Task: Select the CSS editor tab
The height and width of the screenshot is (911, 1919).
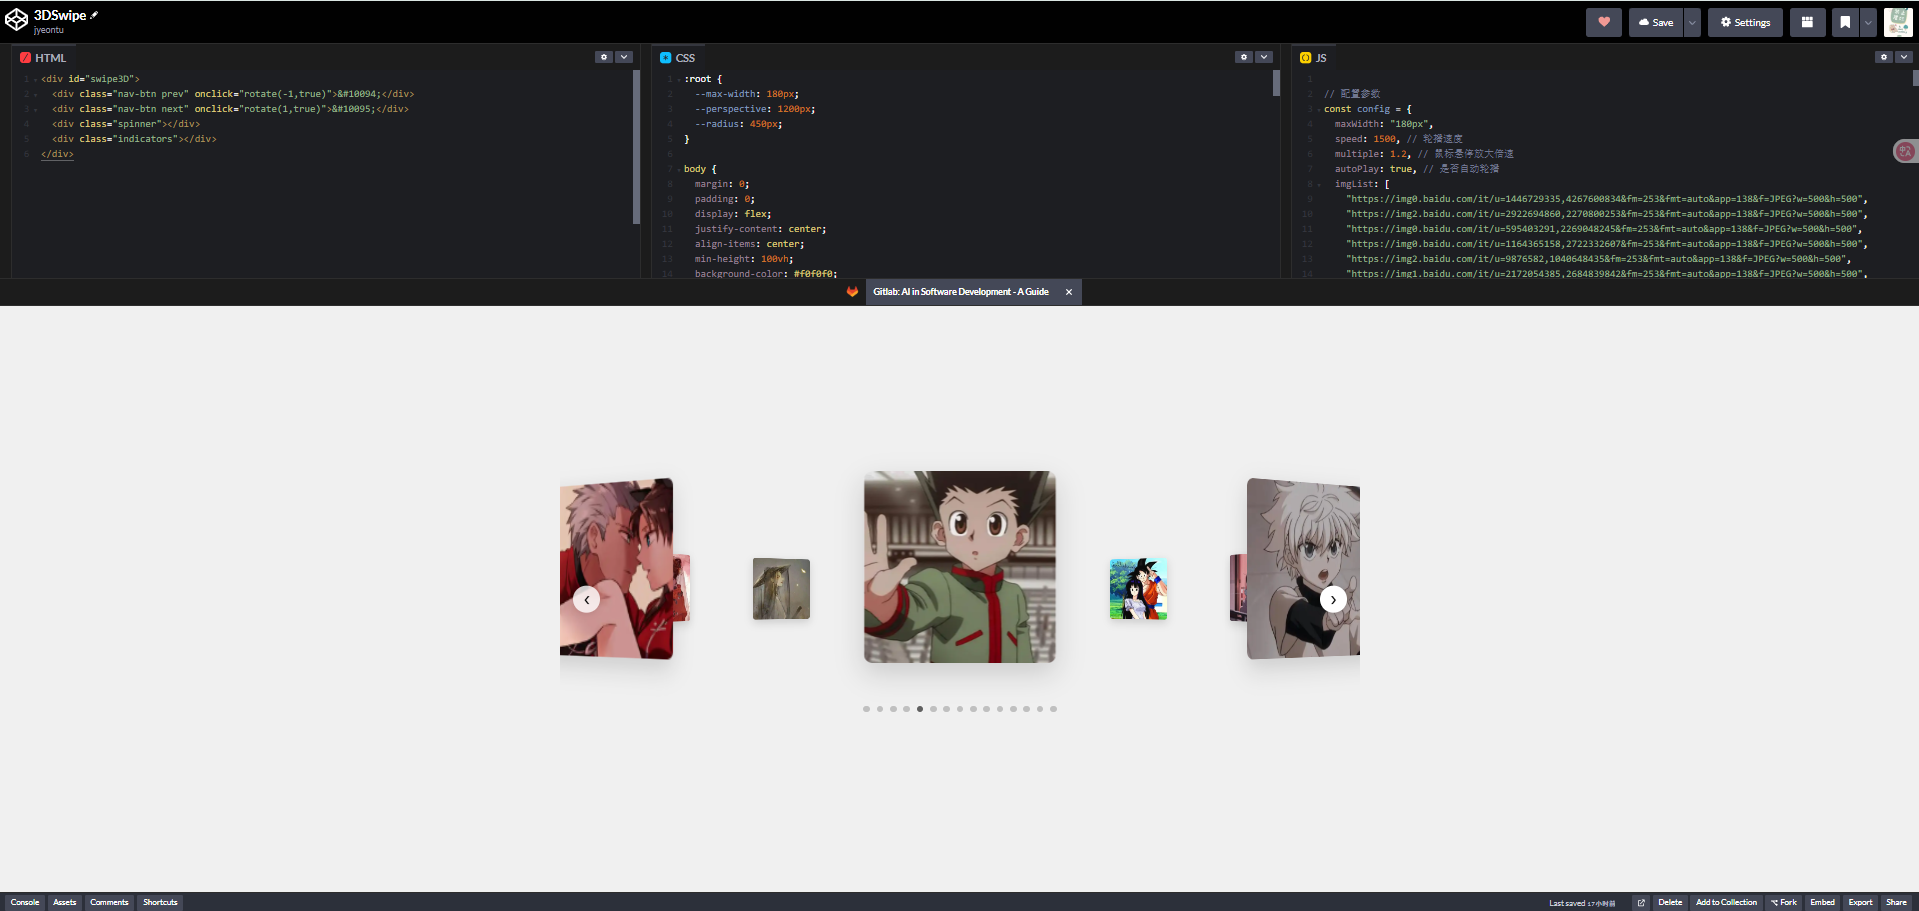Action: [678, 58]
